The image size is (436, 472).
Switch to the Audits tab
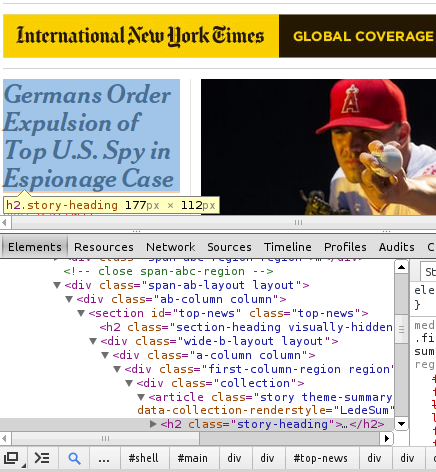[397, 247]
